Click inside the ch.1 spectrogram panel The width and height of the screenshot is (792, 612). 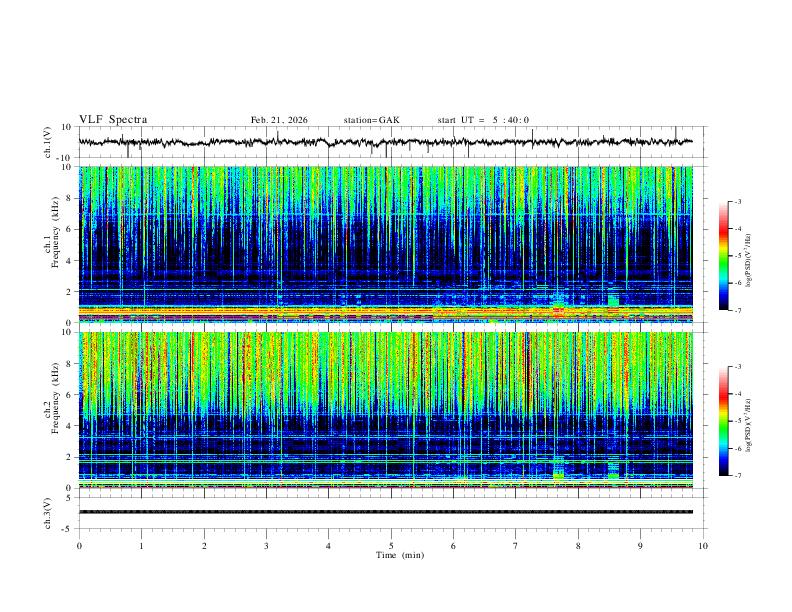[385, 244]
